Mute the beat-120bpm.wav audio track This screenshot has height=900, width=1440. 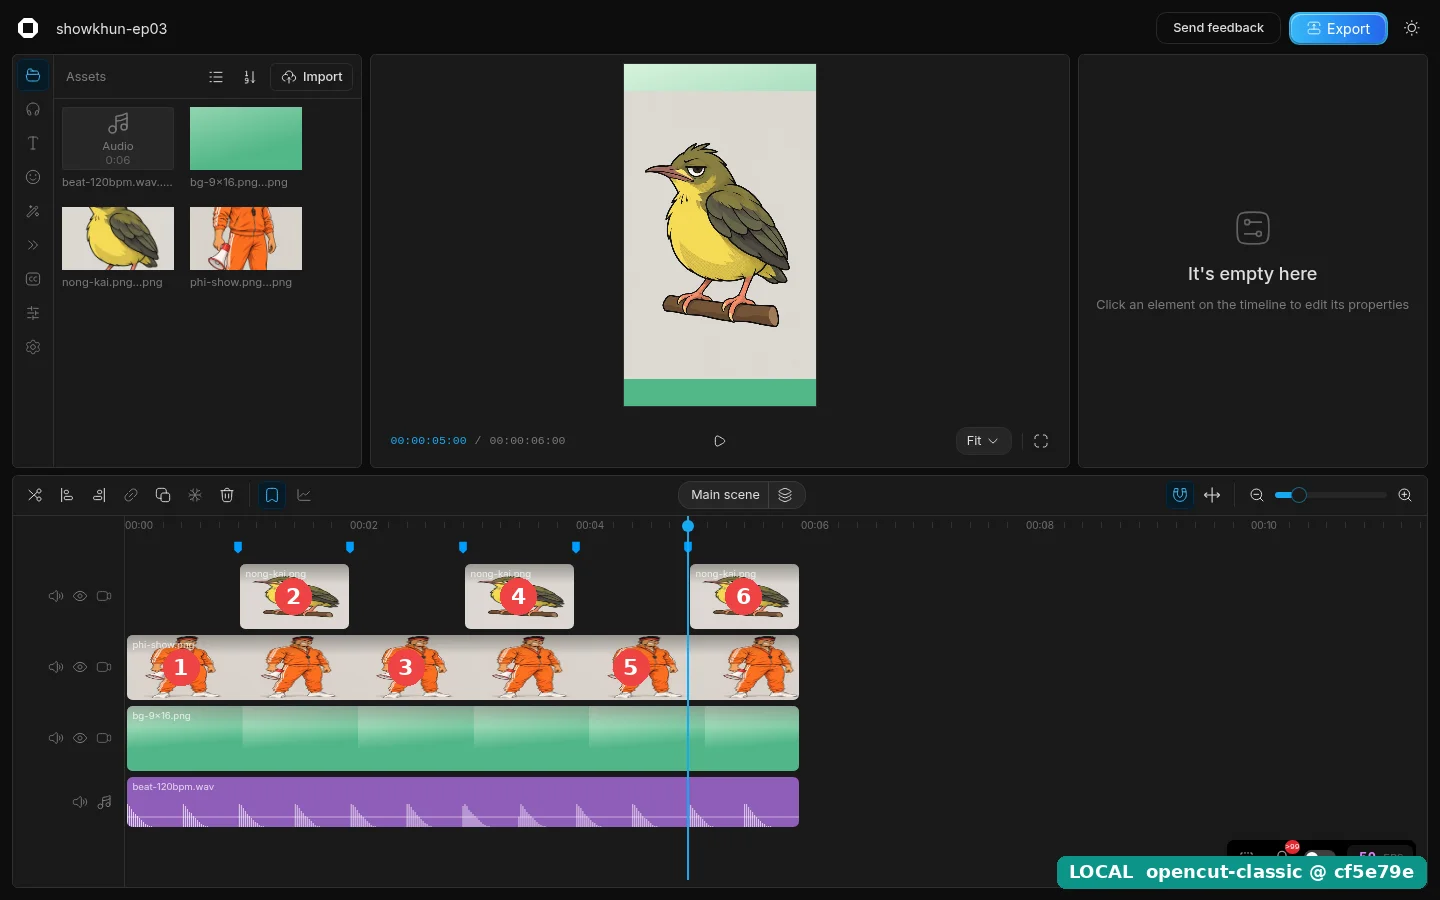80,802
